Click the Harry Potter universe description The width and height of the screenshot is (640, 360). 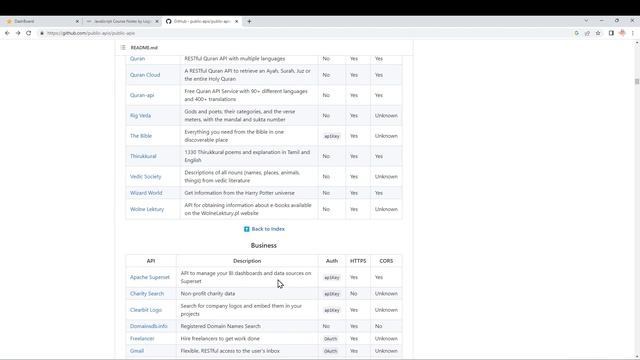coord(239,193)
